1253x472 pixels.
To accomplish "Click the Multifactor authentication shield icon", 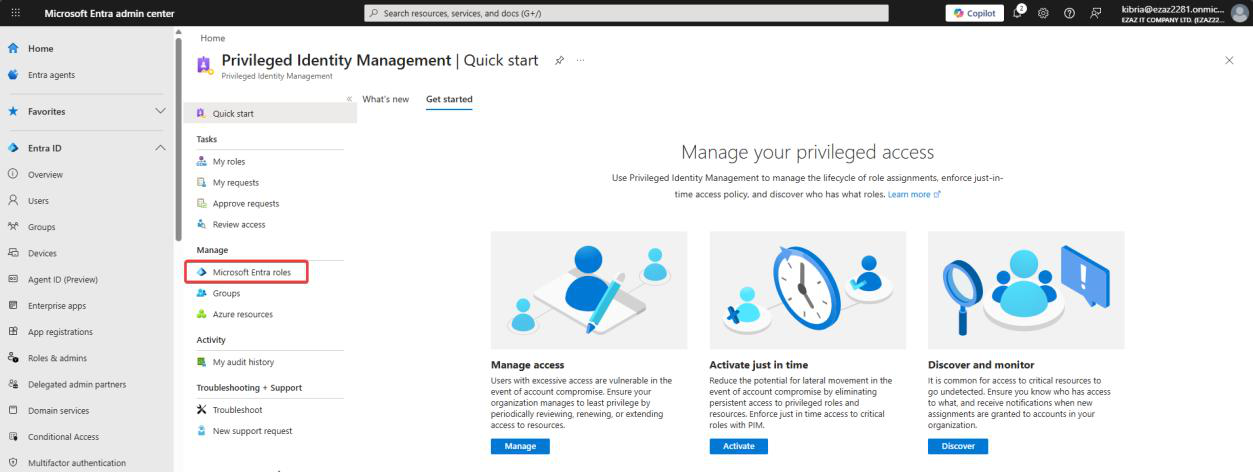I will pyautogui.click(x=13, y=463).
